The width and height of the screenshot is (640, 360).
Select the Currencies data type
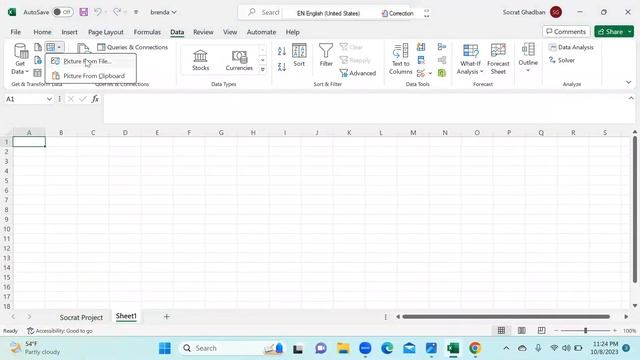(x=239, y=60)
